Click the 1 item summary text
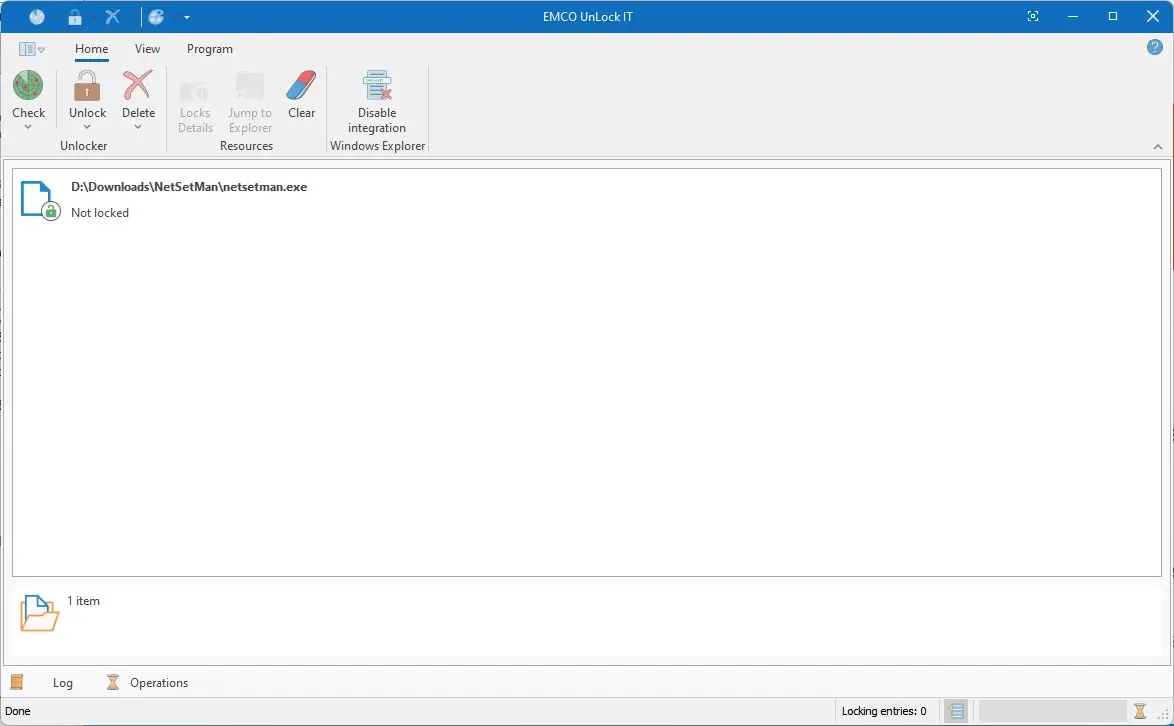Screen dimensions: 1174x726 (x=83, y=601)
